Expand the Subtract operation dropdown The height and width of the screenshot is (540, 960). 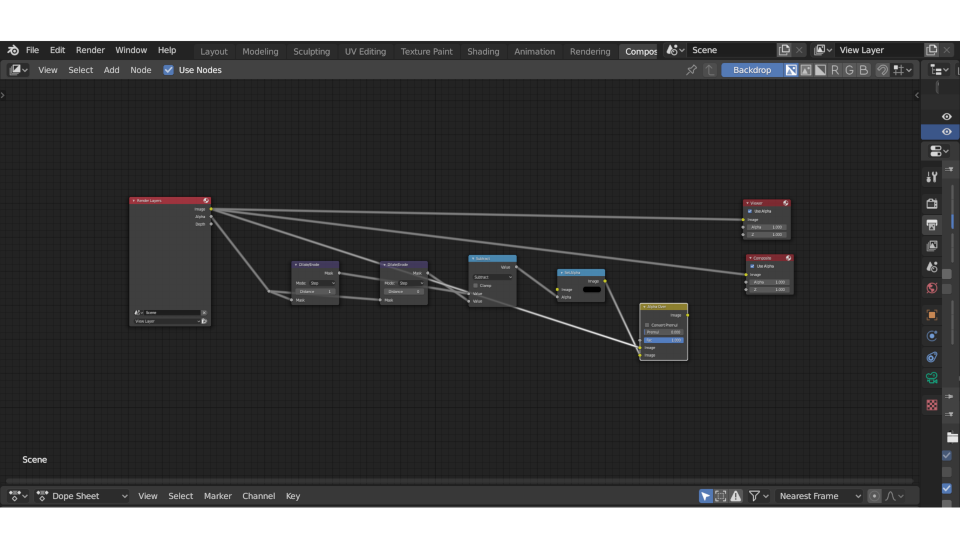point(492,277)
